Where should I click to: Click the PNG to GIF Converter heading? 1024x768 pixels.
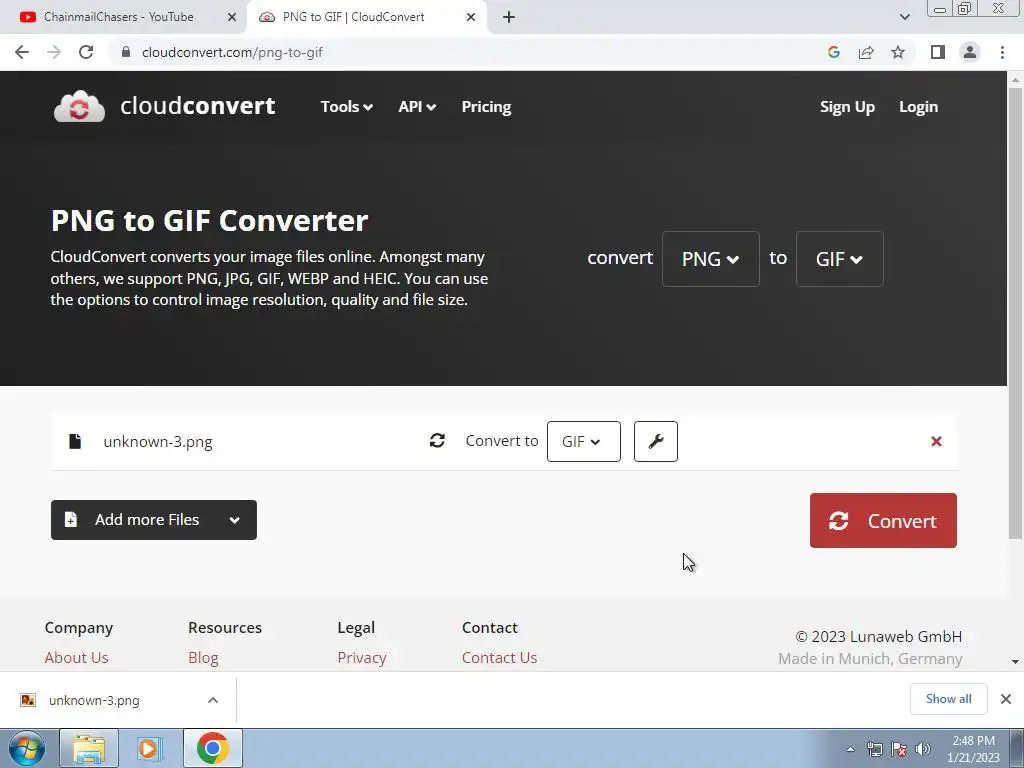pos(209,221)
